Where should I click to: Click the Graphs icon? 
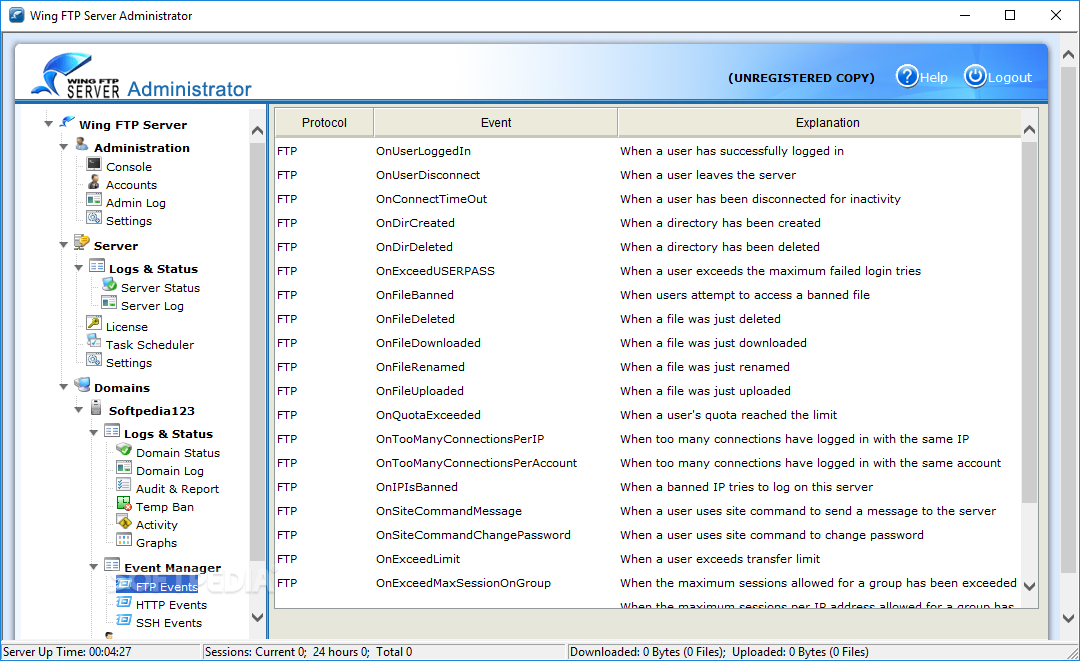pyautogui.click(x=124, y=540)
